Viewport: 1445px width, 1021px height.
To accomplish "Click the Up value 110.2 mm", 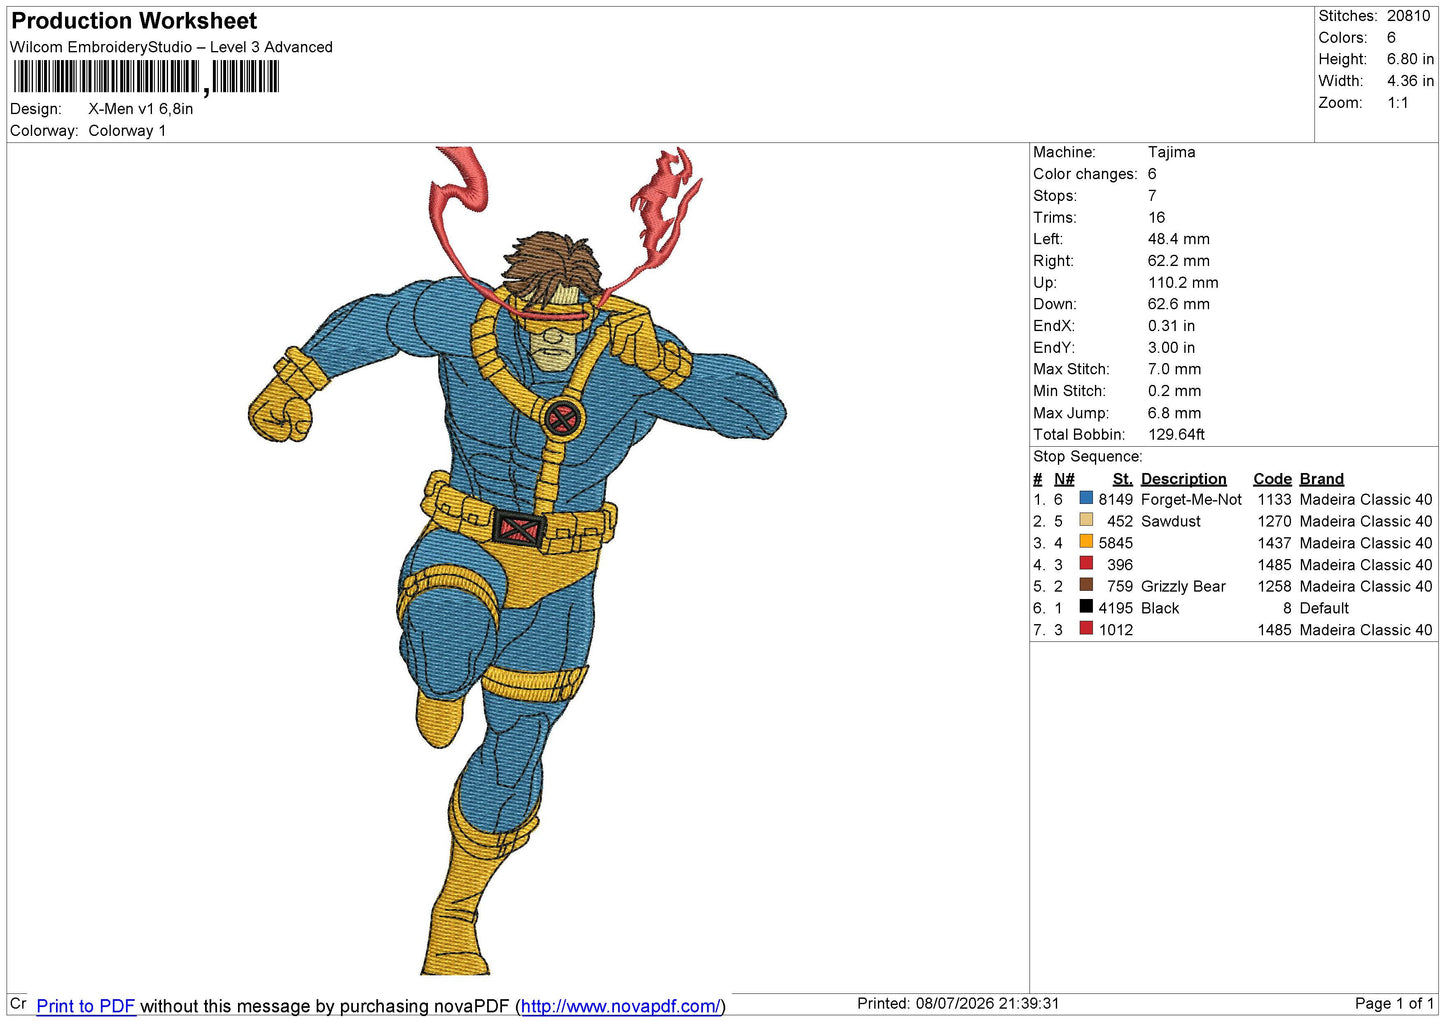I will [x=1183, y=283].
